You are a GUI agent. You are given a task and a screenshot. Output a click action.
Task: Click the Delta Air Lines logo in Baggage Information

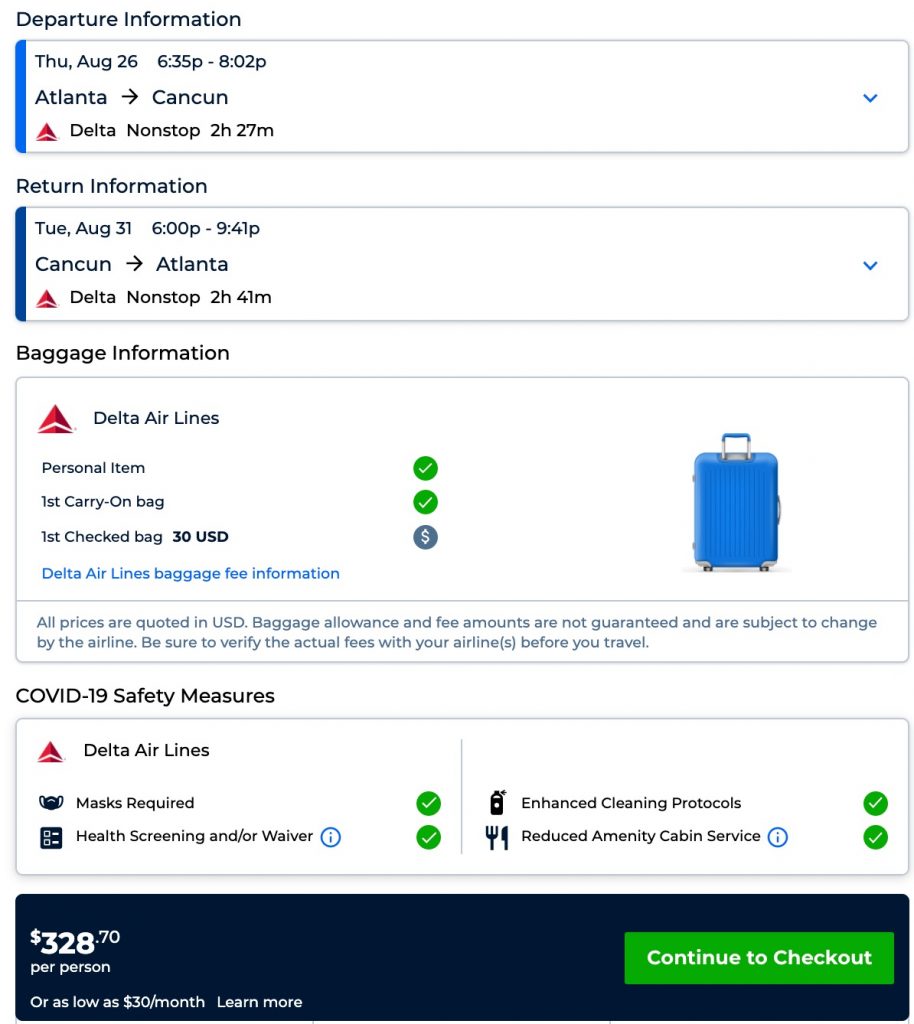(x=56, y=419)
